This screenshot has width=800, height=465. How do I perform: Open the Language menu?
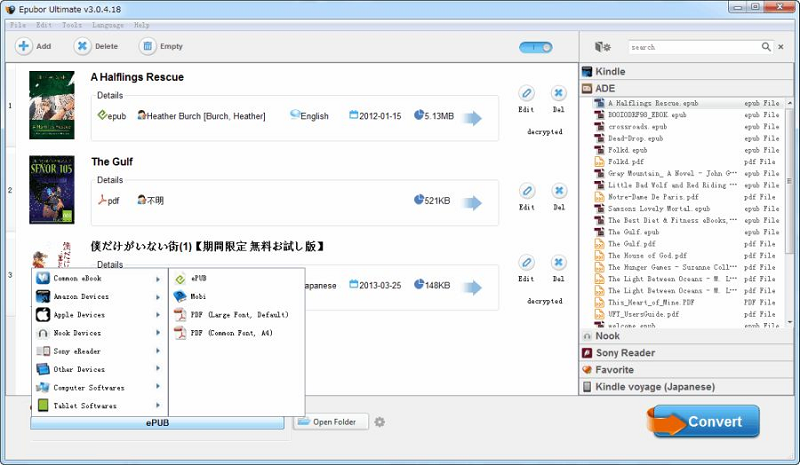click(108, 25)
